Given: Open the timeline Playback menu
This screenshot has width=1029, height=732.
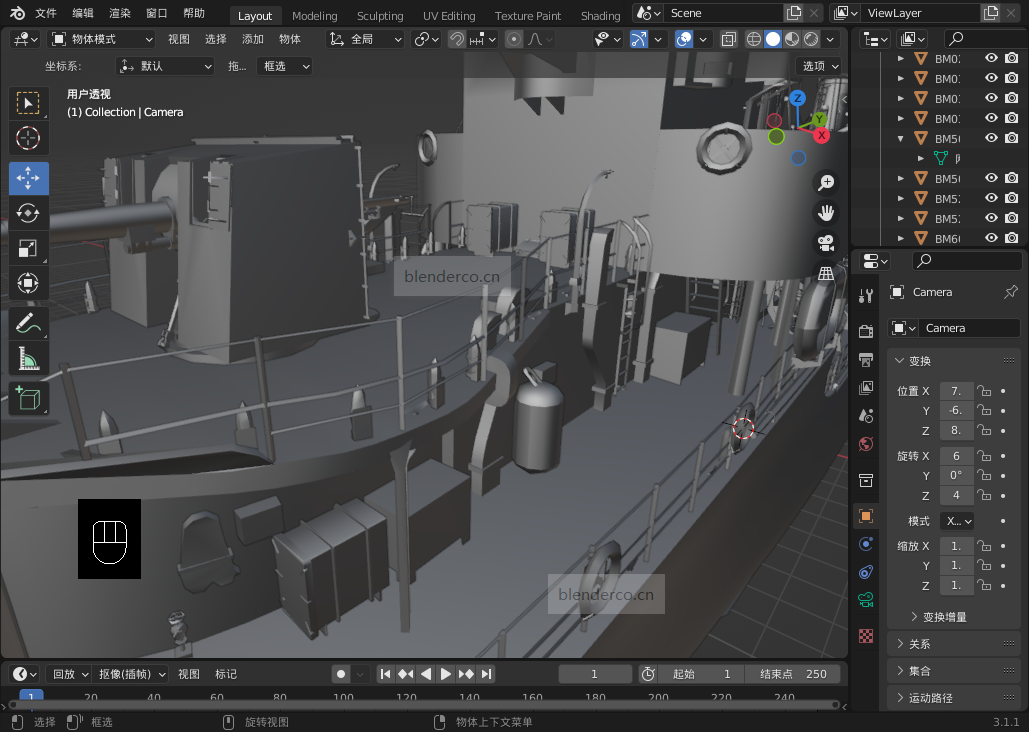Looking at the screenshot, I should coord(70,674).
